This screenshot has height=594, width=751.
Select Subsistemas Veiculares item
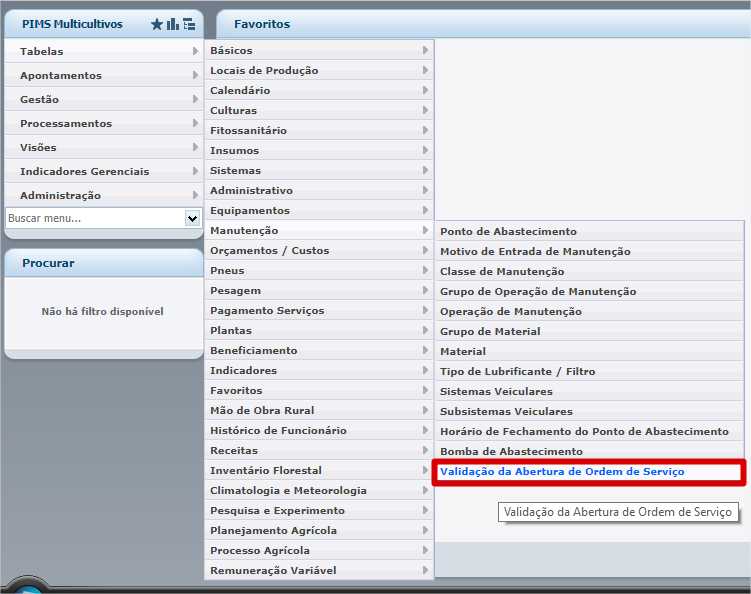click(x=589, y=411)
